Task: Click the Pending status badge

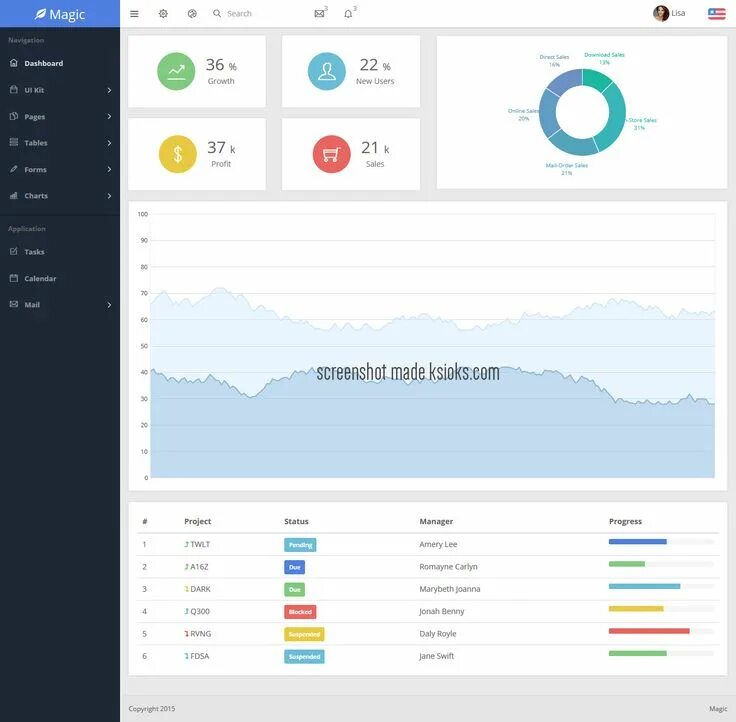Action: pyautogui.click(x=300, y=545)
